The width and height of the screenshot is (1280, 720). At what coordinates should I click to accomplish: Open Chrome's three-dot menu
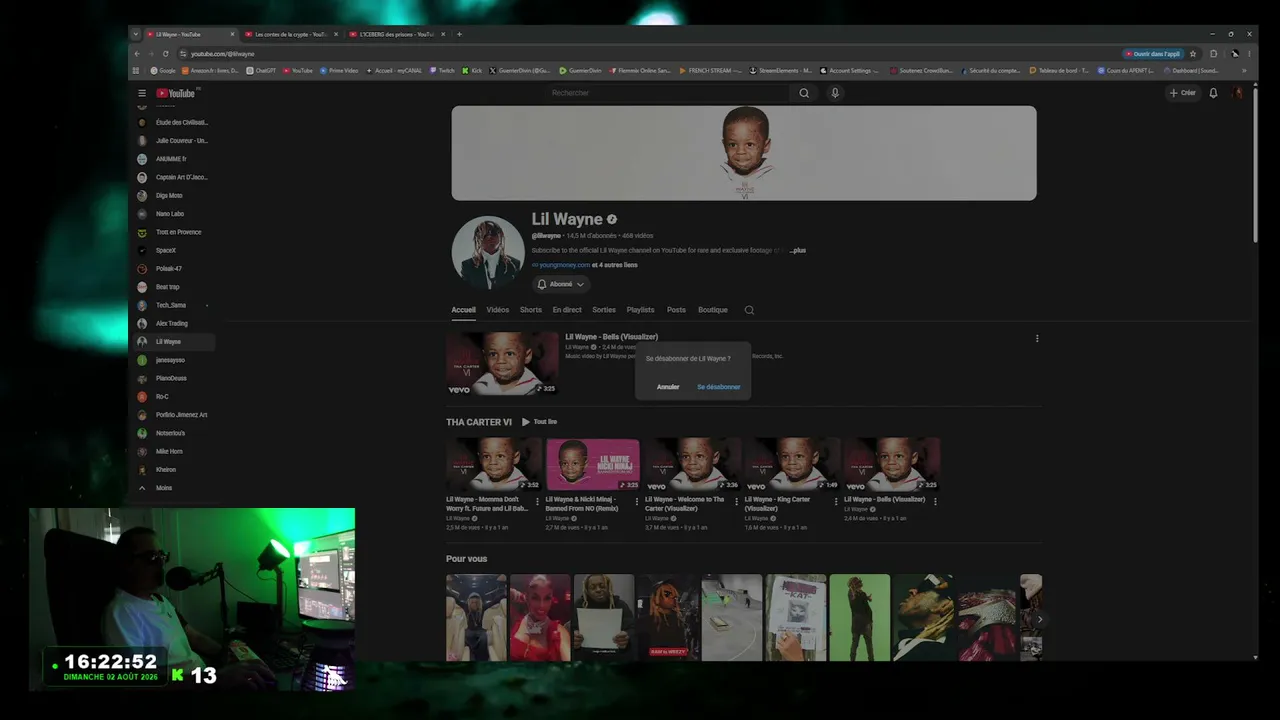click(1249, 54)
